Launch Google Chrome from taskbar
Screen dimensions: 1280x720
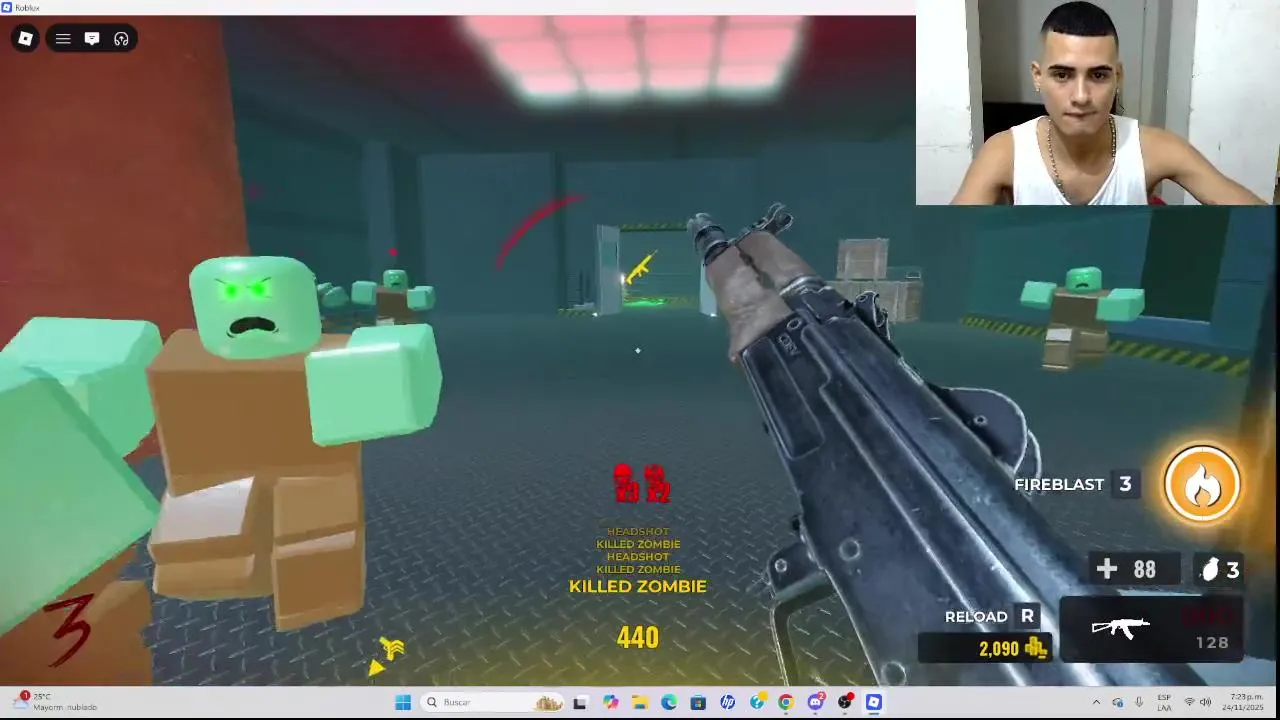[786, 702]
